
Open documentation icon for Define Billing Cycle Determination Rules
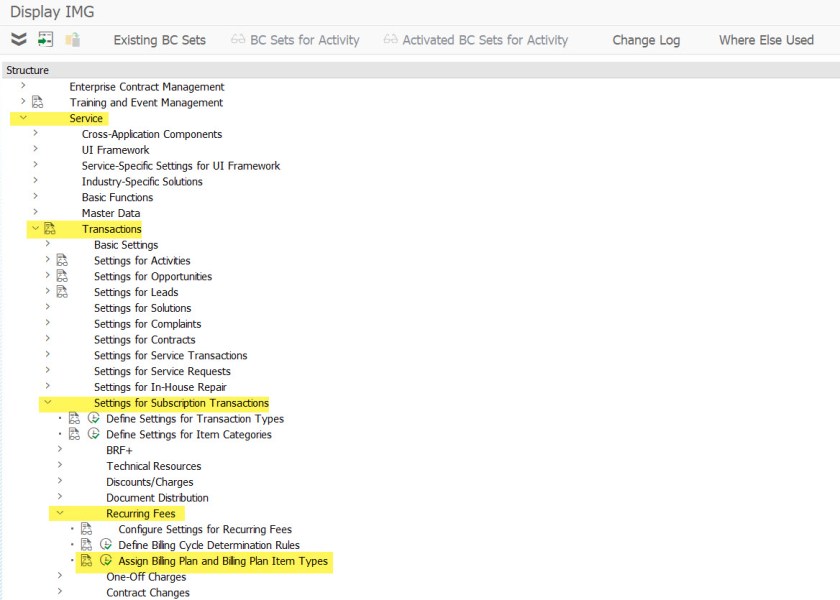(86, 545)
